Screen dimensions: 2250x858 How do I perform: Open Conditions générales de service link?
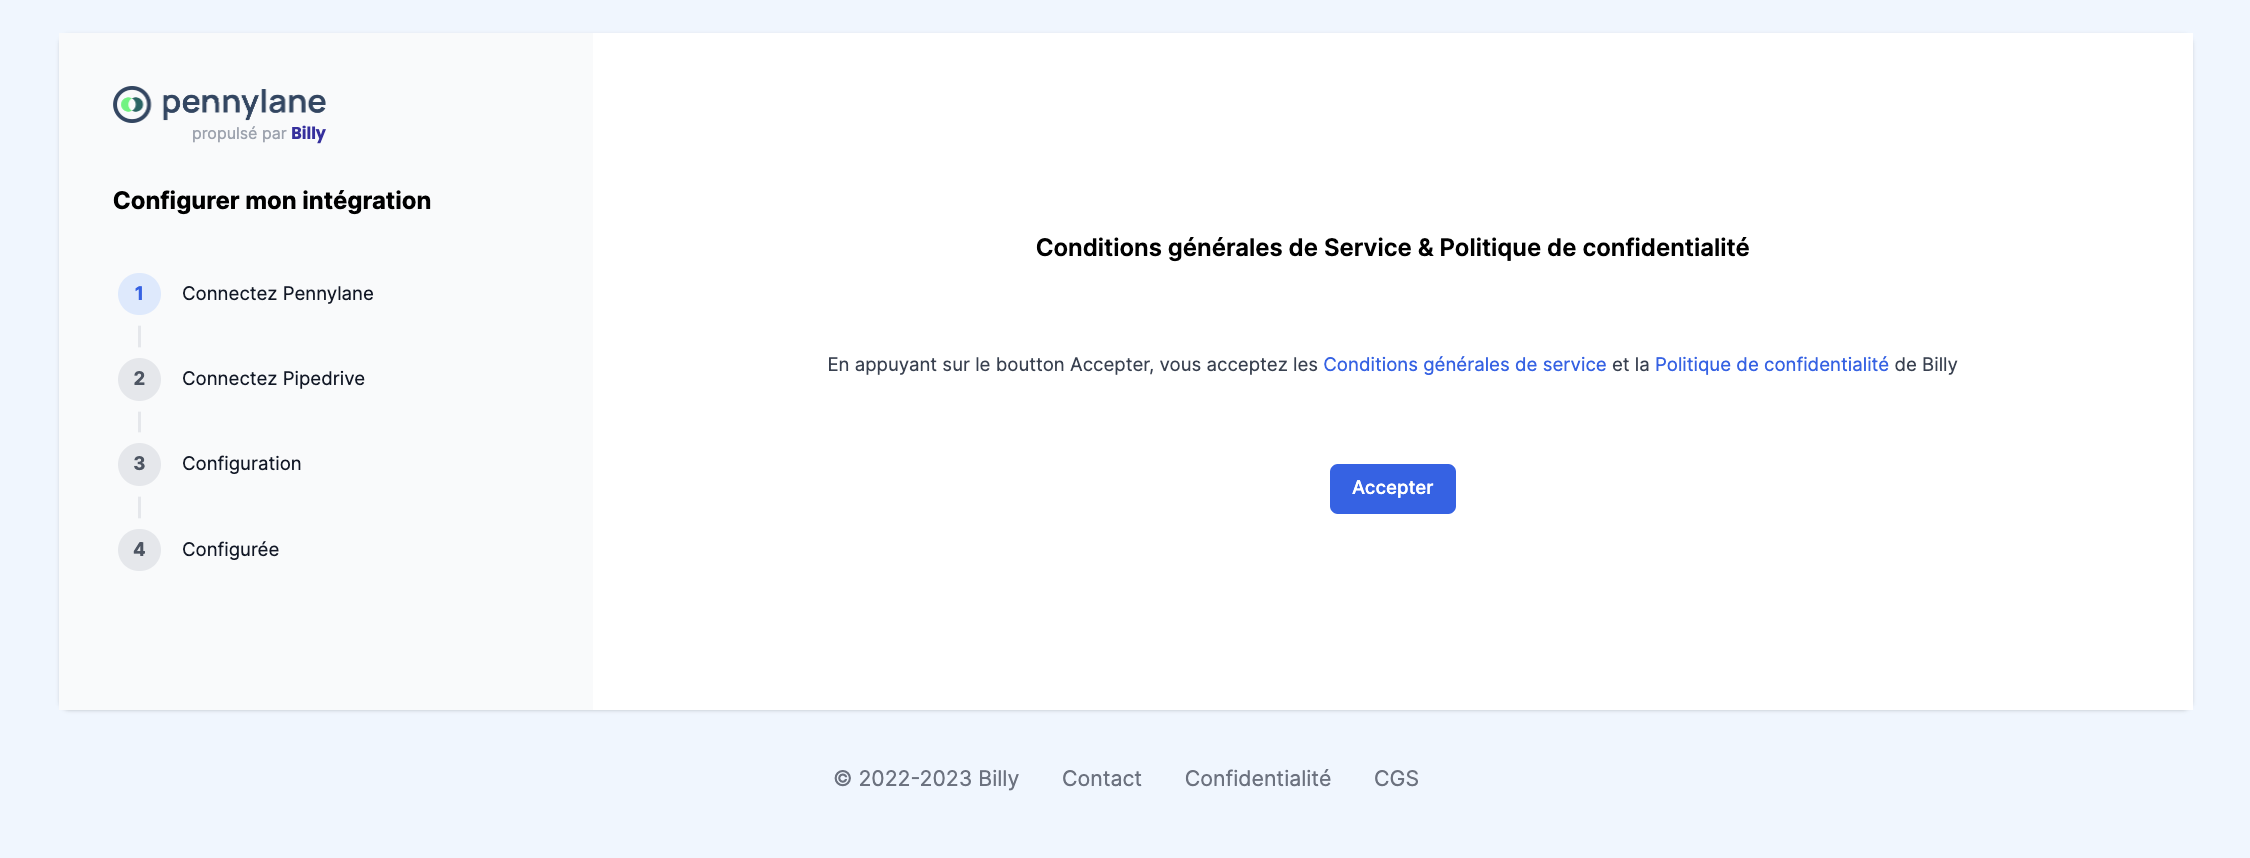(x=1464, y=365)
